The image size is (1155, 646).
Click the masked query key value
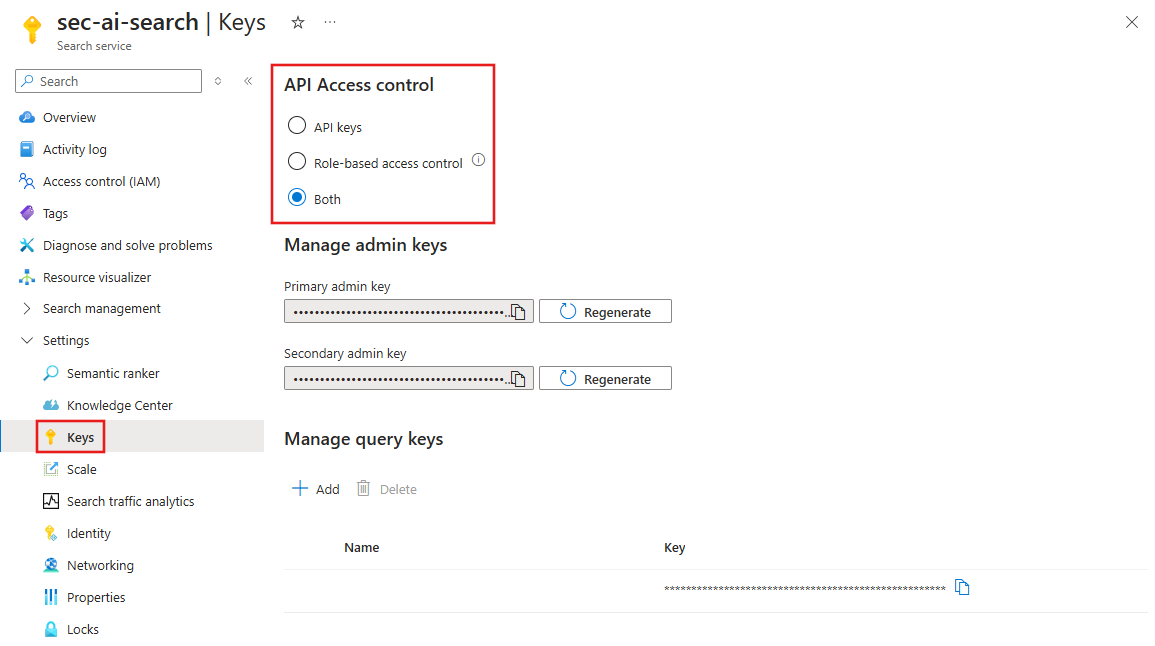click(x=804, y=589)
